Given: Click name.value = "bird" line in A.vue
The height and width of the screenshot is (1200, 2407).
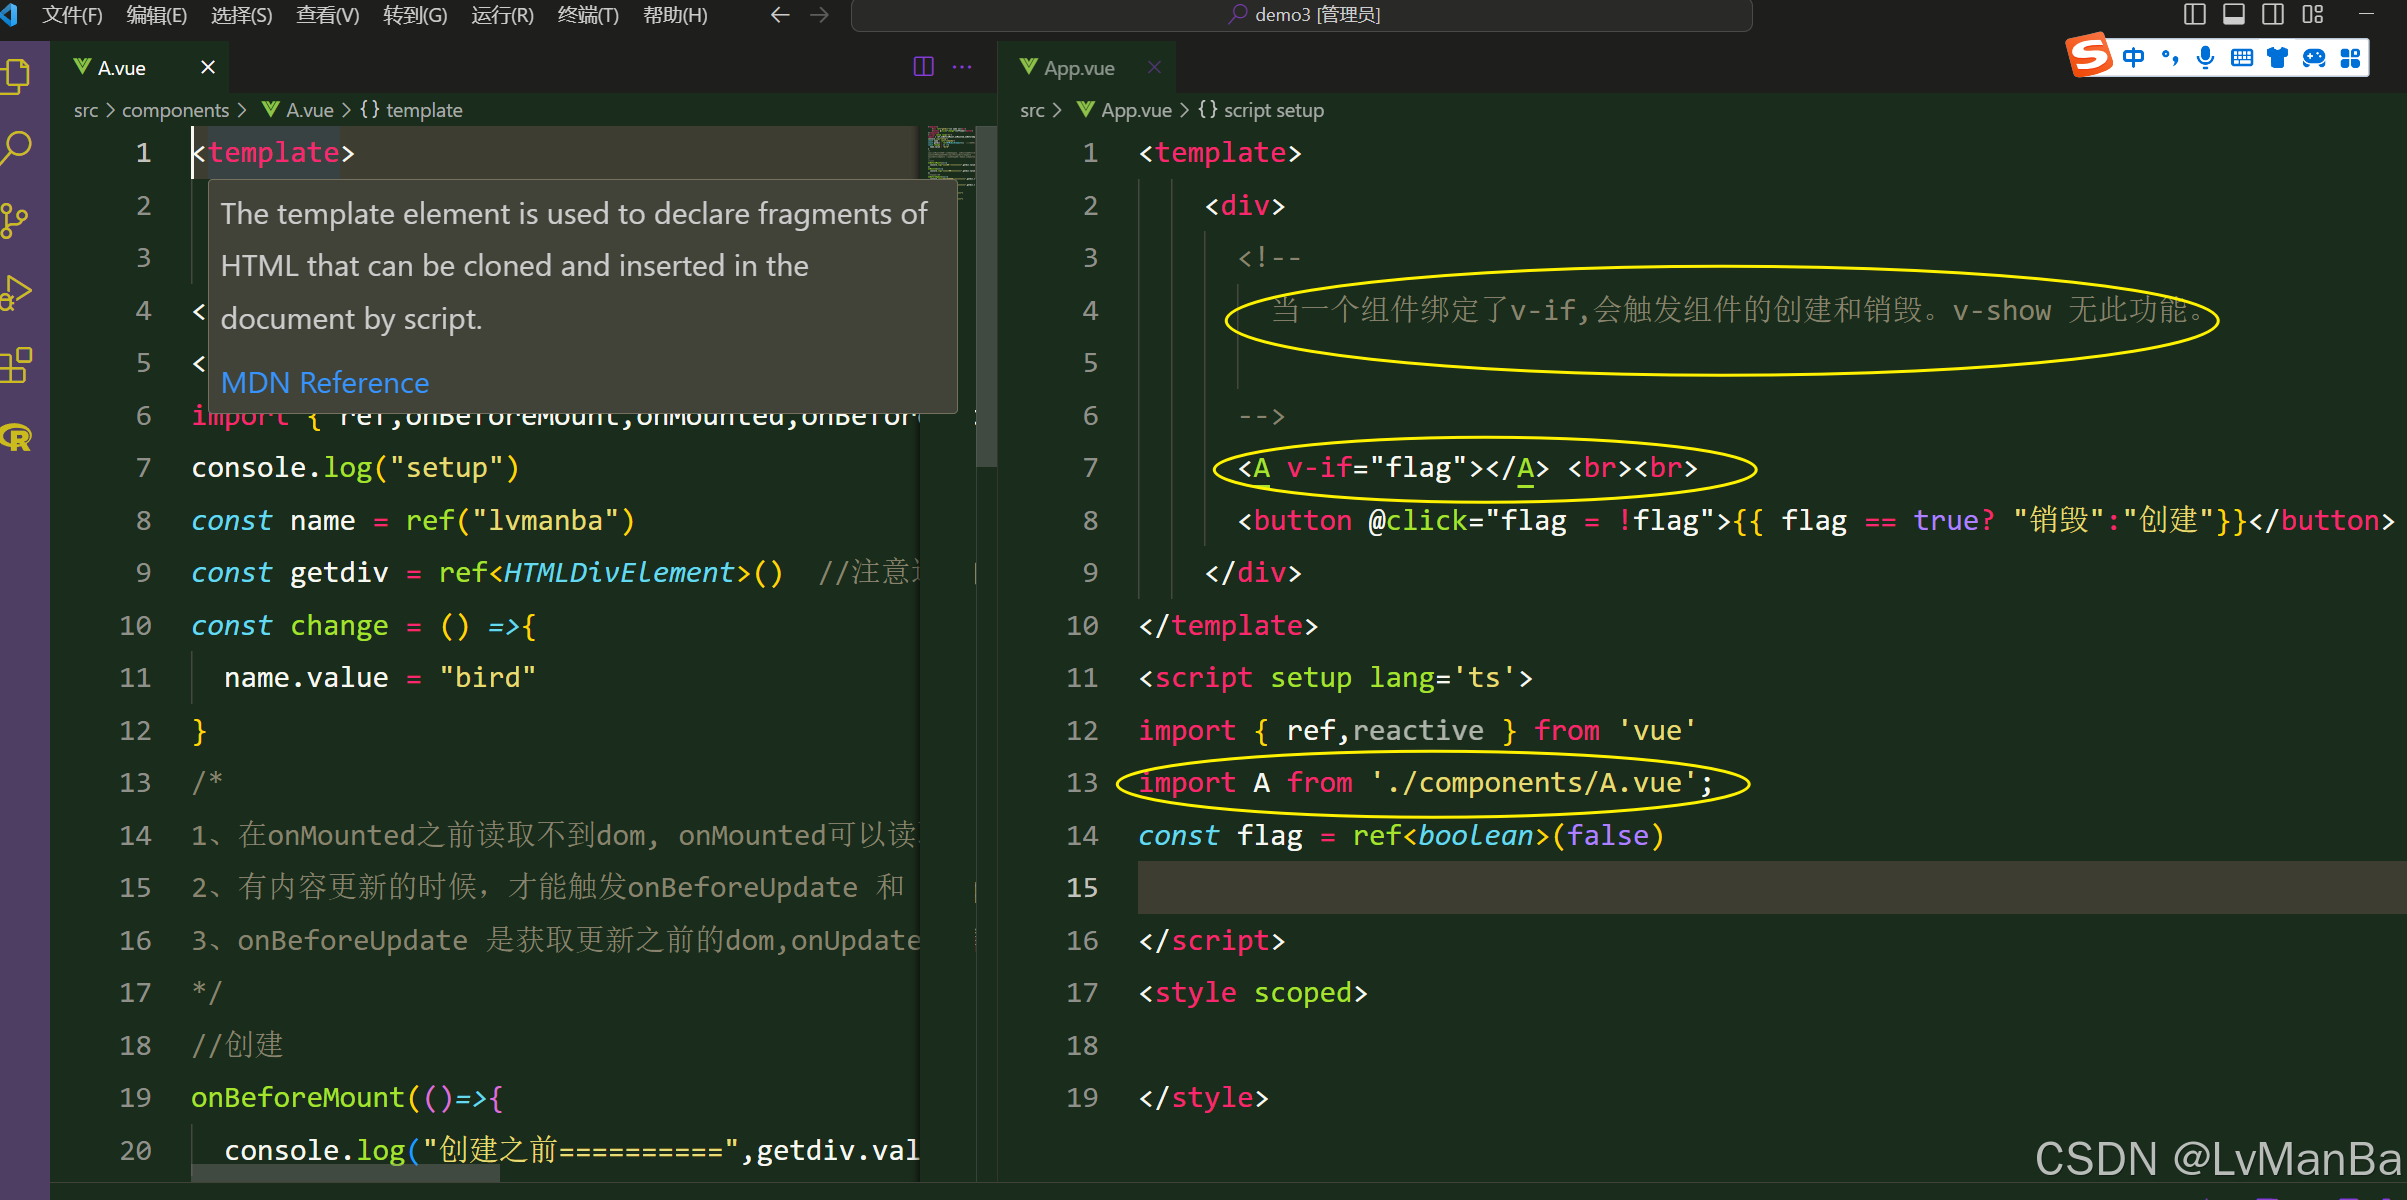Looking at the screenshot, I should coord(380,678).
